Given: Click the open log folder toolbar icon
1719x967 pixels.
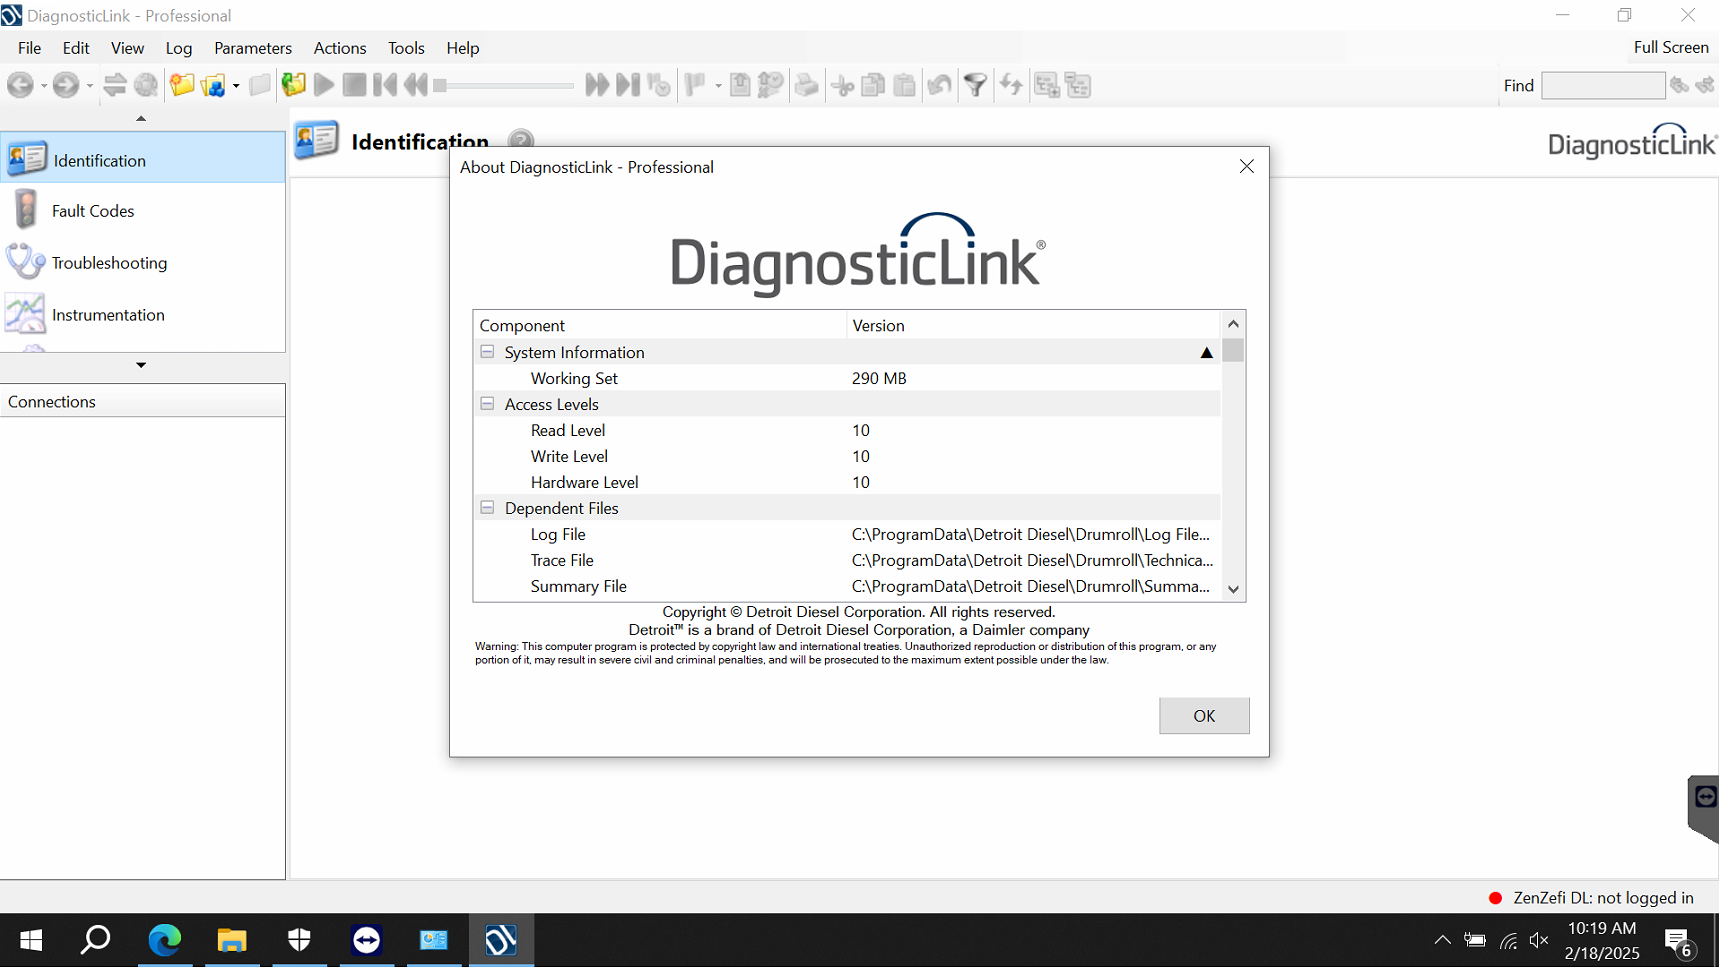Looking at the screenshot, I should (182, 86).
